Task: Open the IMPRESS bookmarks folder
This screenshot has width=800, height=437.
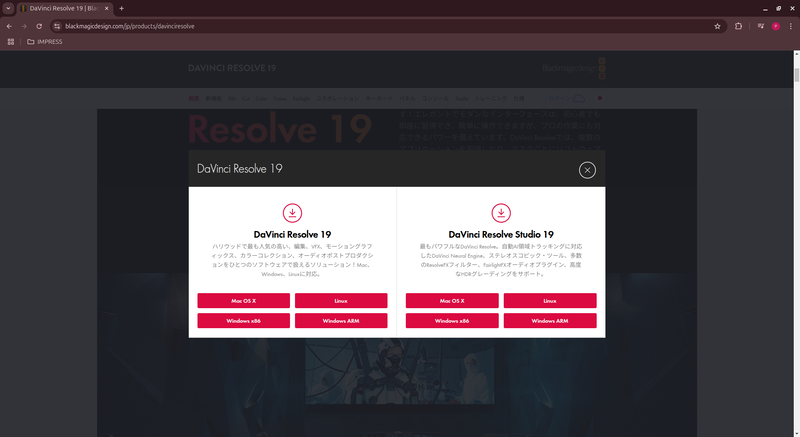Action: (x=45, y=42)
